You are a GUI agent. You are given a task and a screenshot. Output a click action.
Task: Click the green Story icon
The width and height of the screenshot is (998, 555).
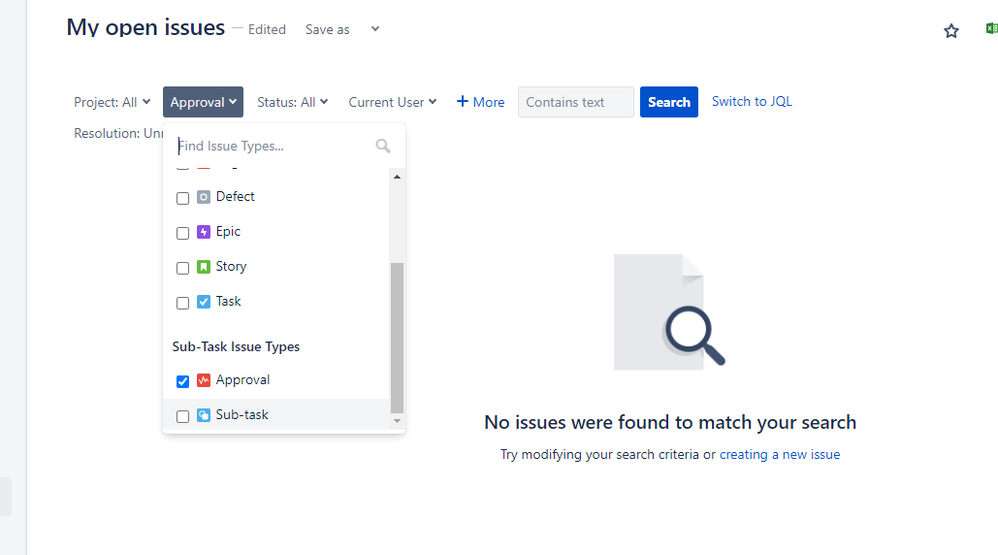point(203,267)
